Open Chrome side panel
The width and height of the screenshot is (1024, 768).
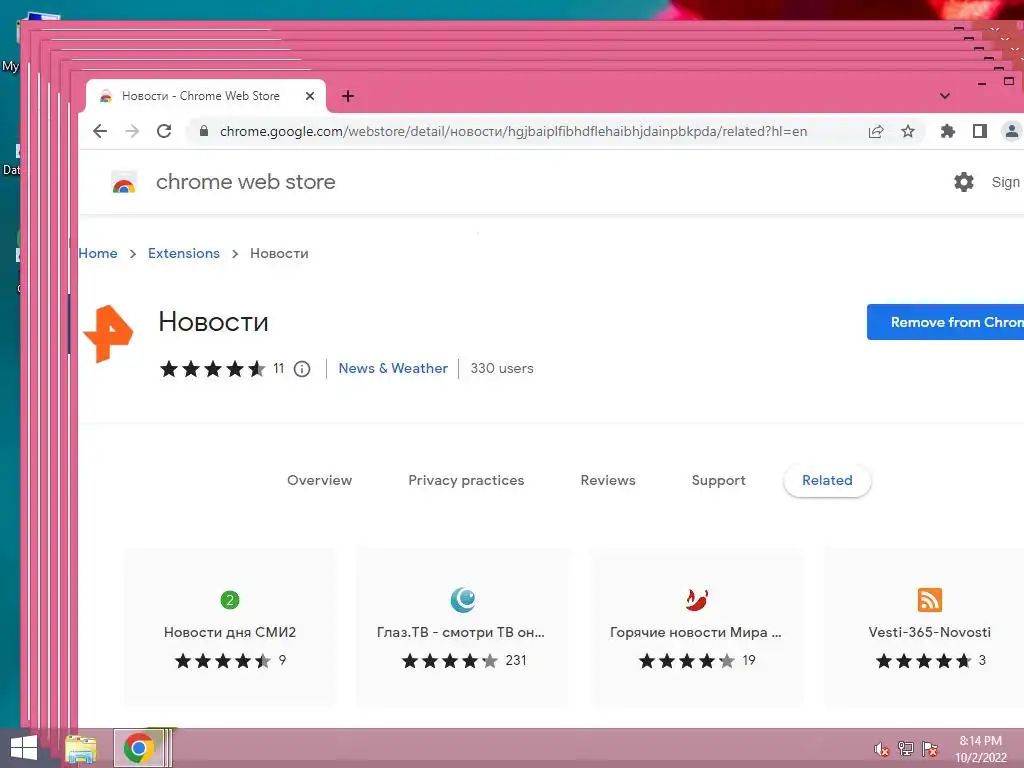tap(980, 131)
